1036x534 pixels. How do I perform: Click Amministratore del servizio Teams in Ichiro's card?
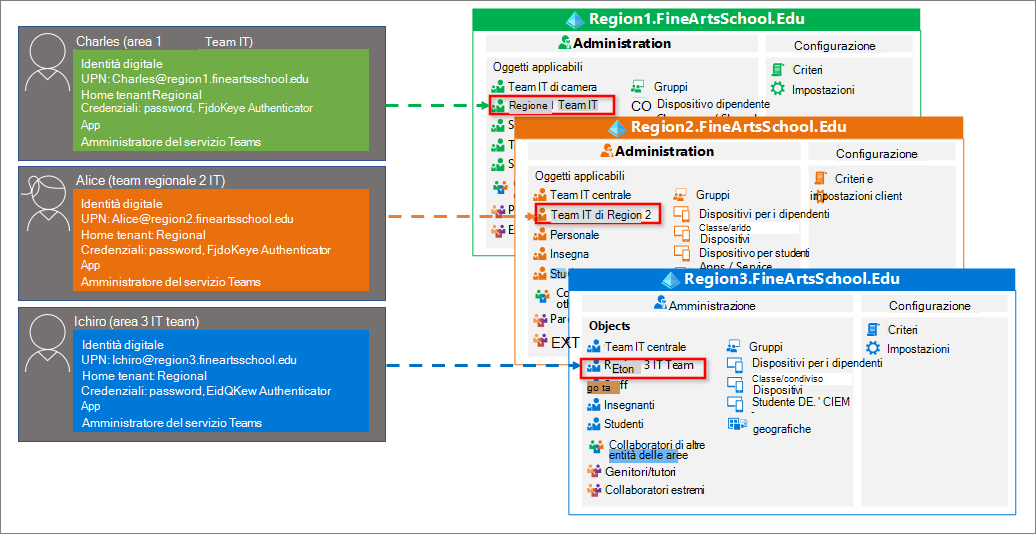point(172,422)
